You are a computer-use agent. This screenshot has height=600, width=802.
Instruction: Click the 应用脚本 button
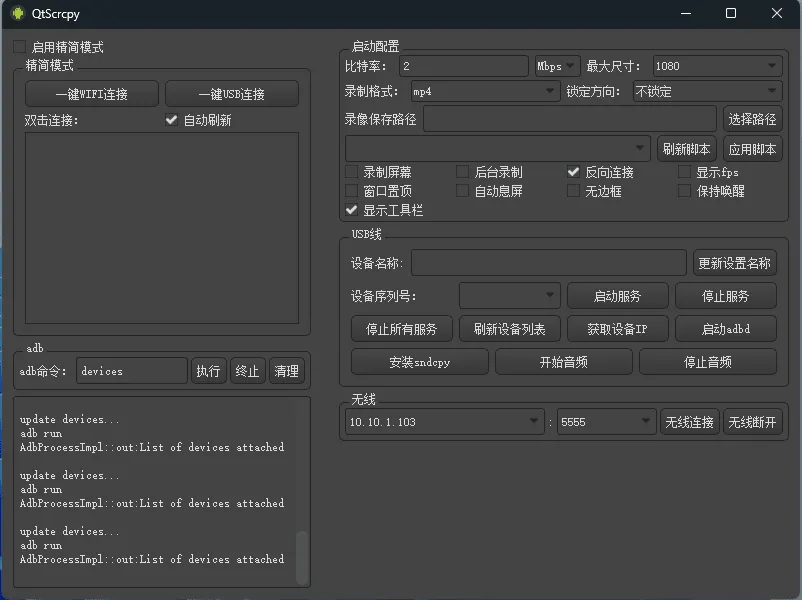(751, 148)
